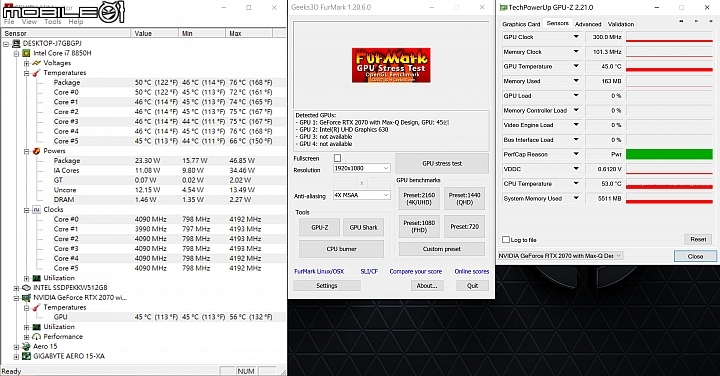Screen dimensions: 720x376
Task: Click the Voltages lightning icon
Action: coord(36,63)
